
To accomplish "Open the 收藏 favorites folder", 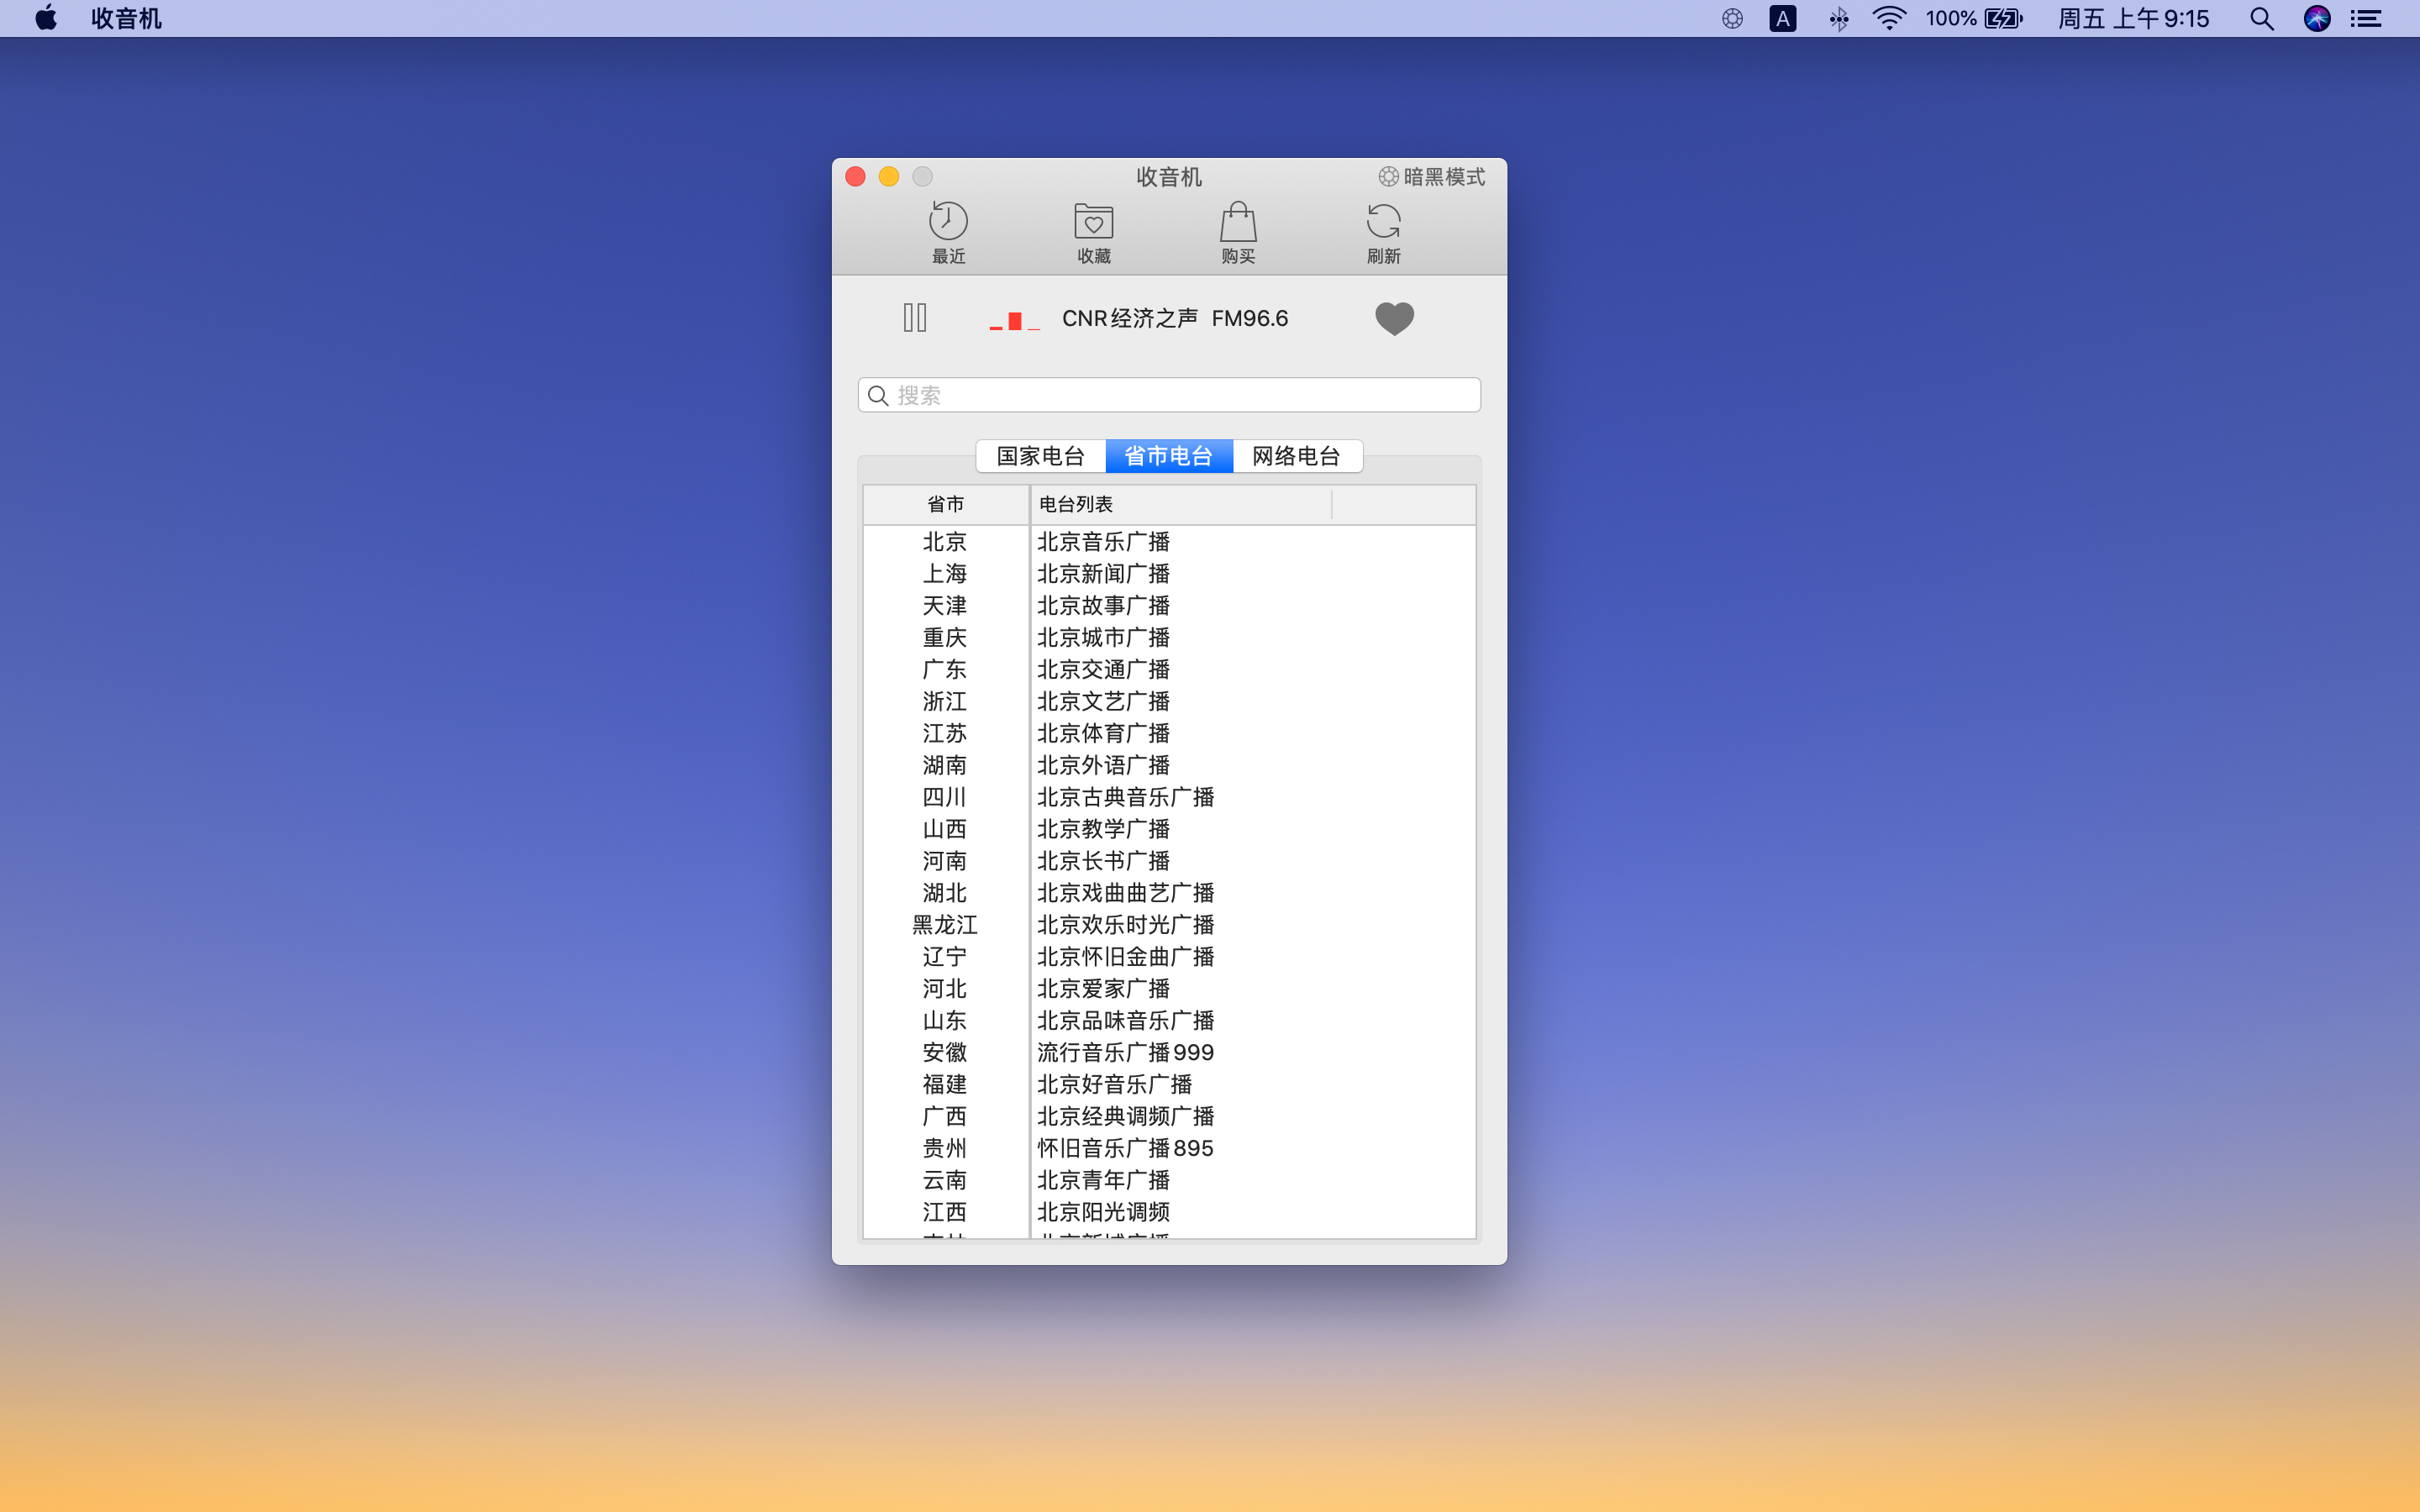I will coord(1093,232).
